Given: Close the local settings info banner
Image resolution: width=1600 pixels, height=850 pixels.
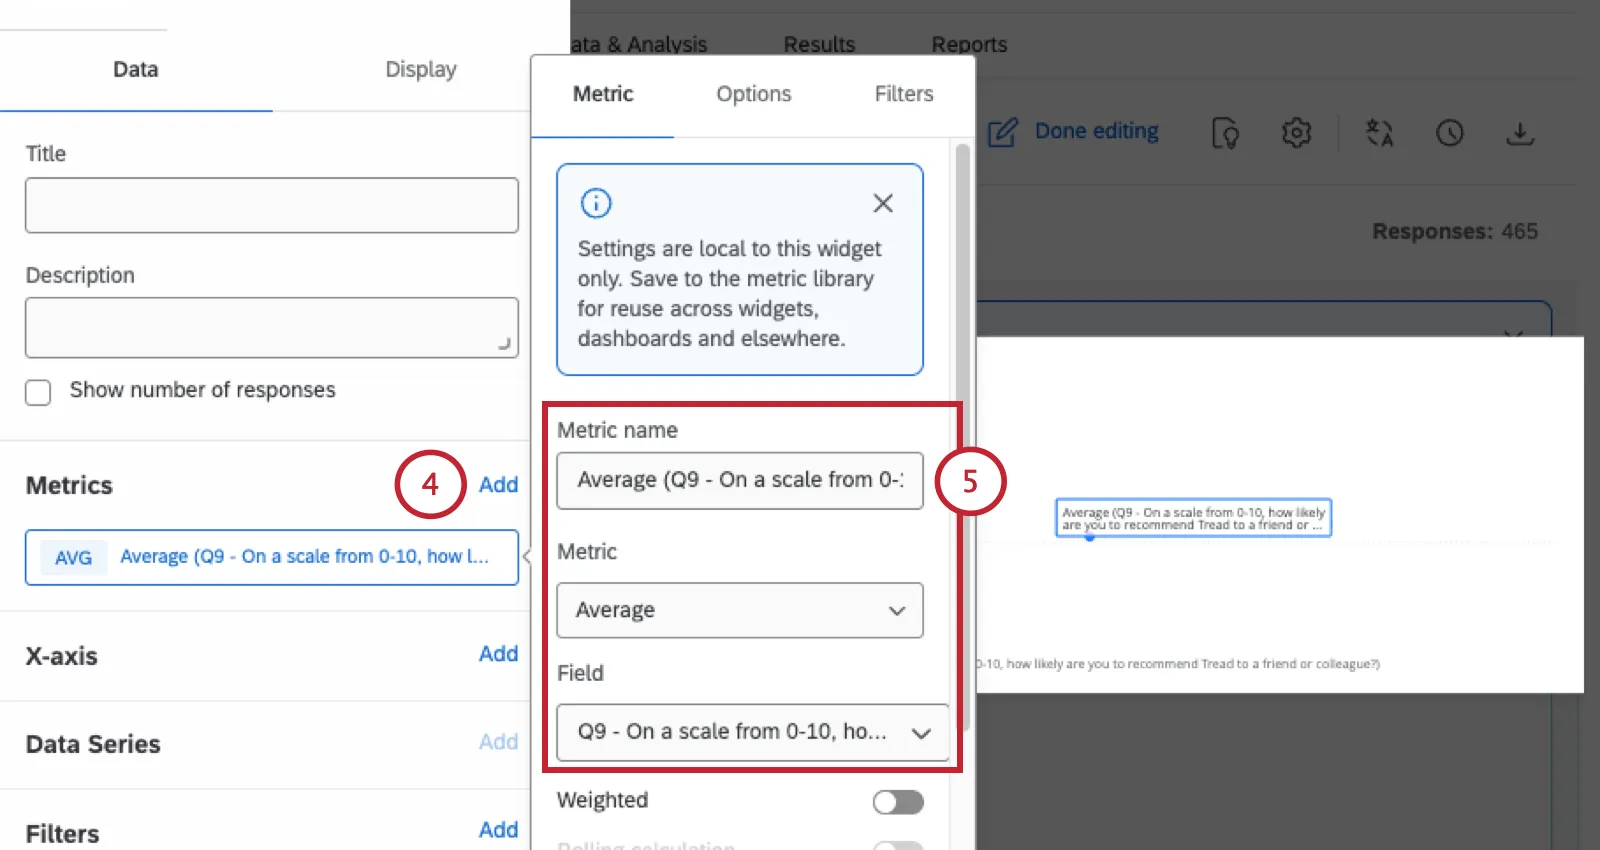Looking at the screenshot, I should pyautogui.click(x=883, y=203).
